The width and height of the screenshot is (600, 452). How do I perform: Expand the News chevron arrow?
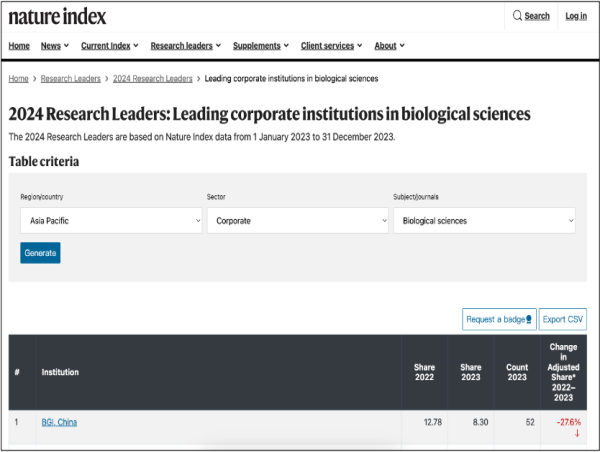click(x=66, y=46)
